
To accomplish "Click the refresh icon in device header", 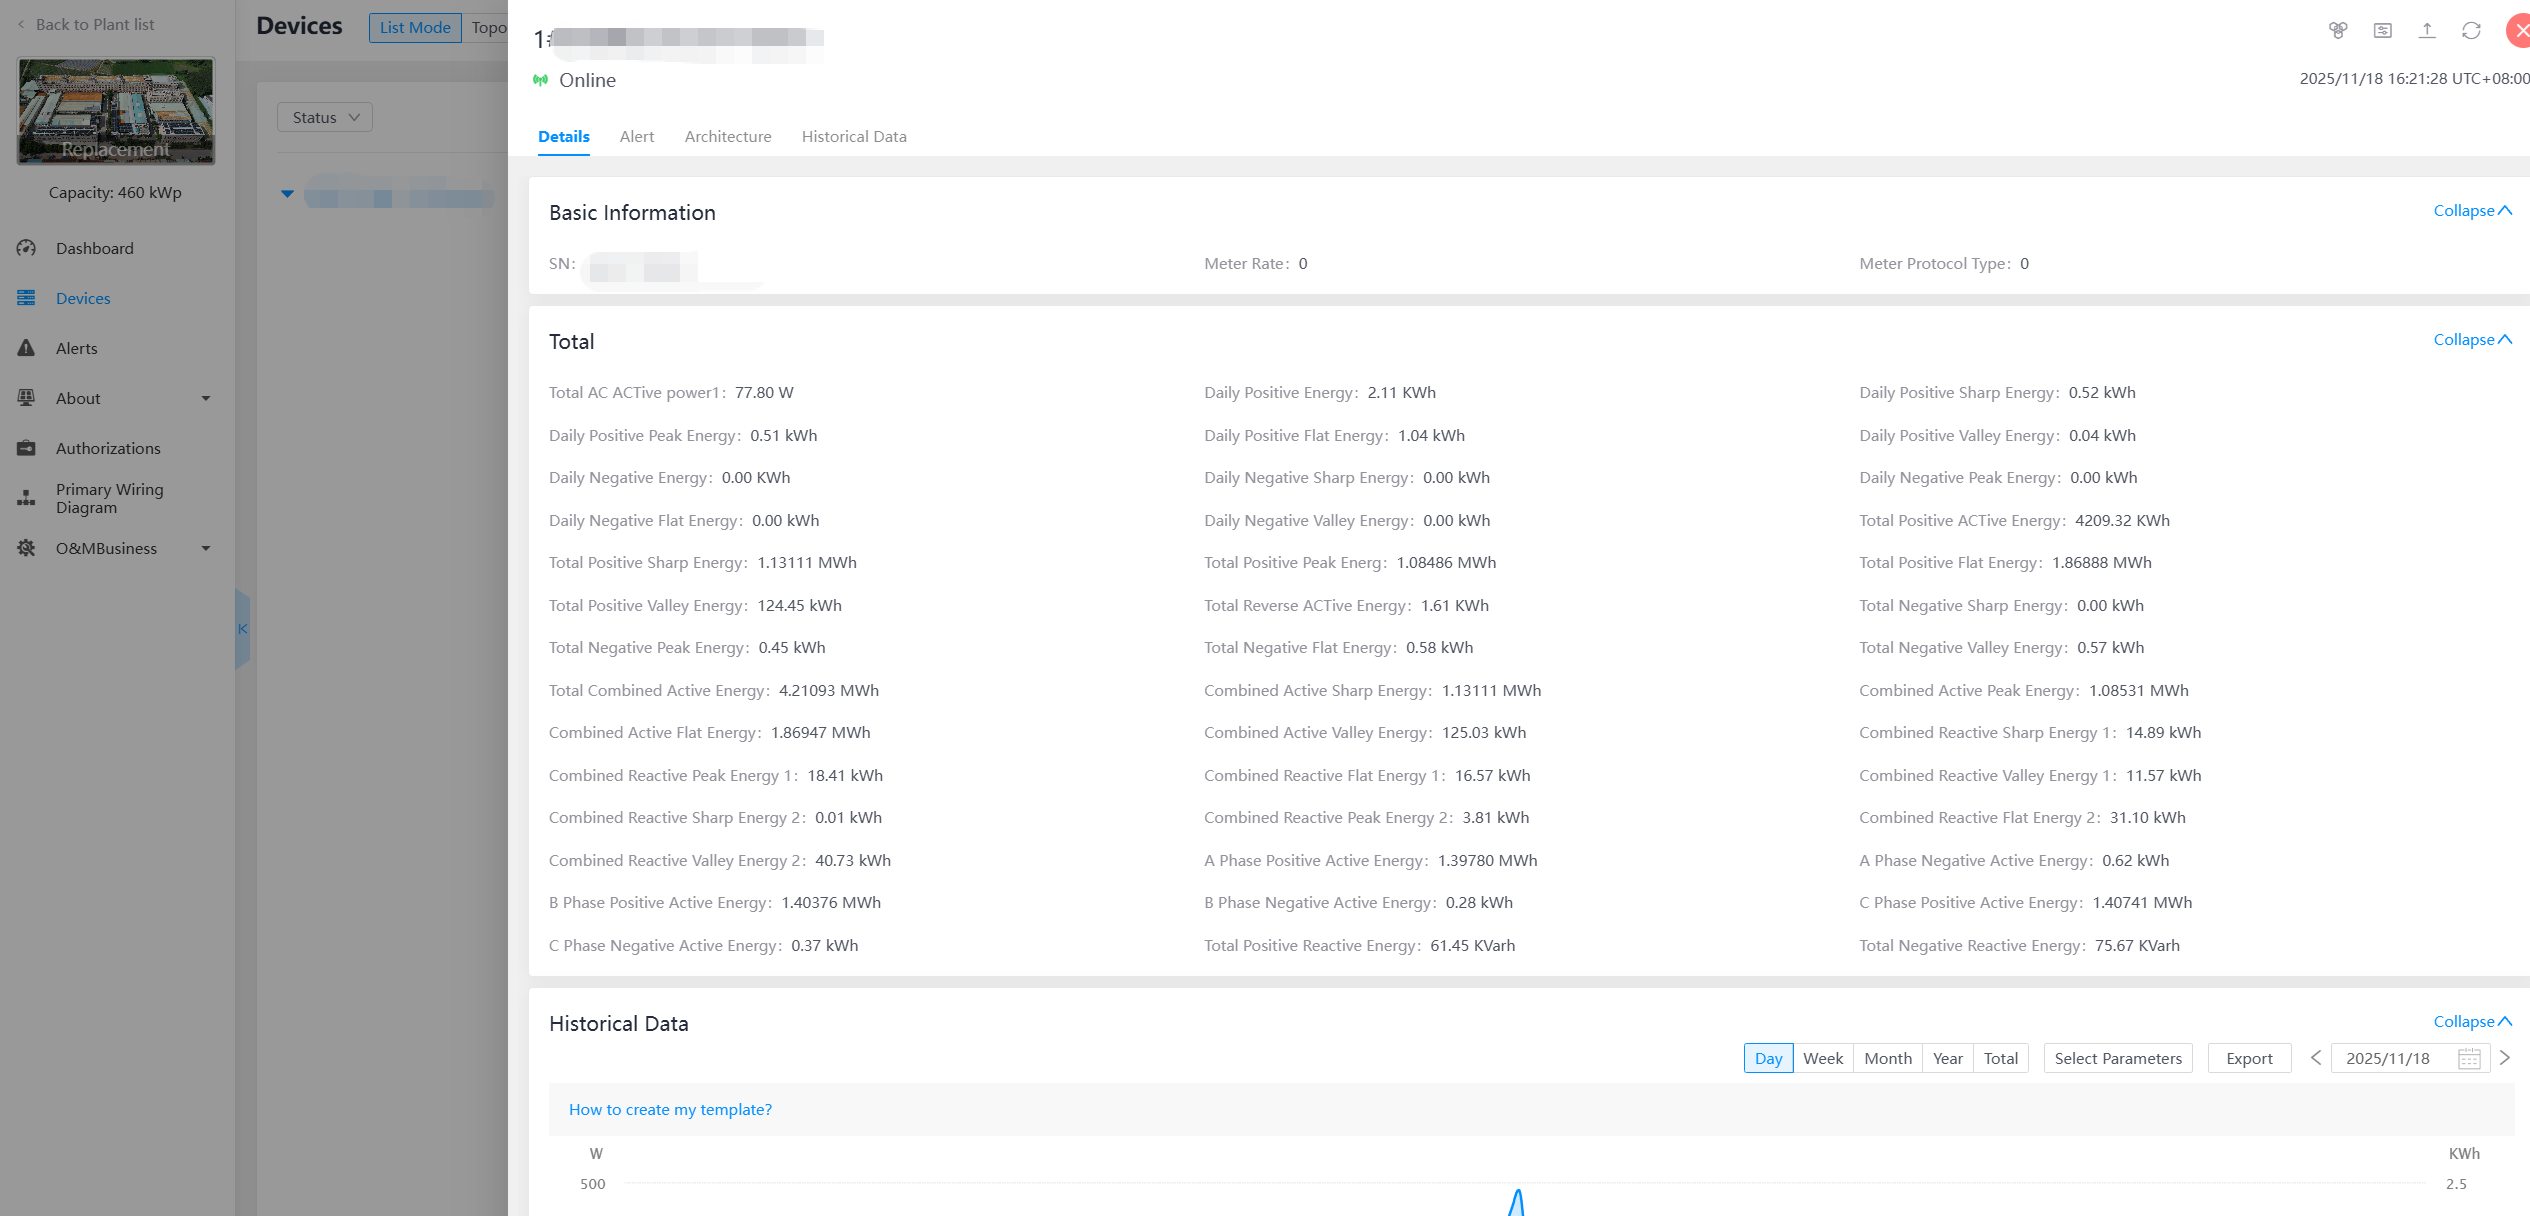I will tap(2471, 30).
